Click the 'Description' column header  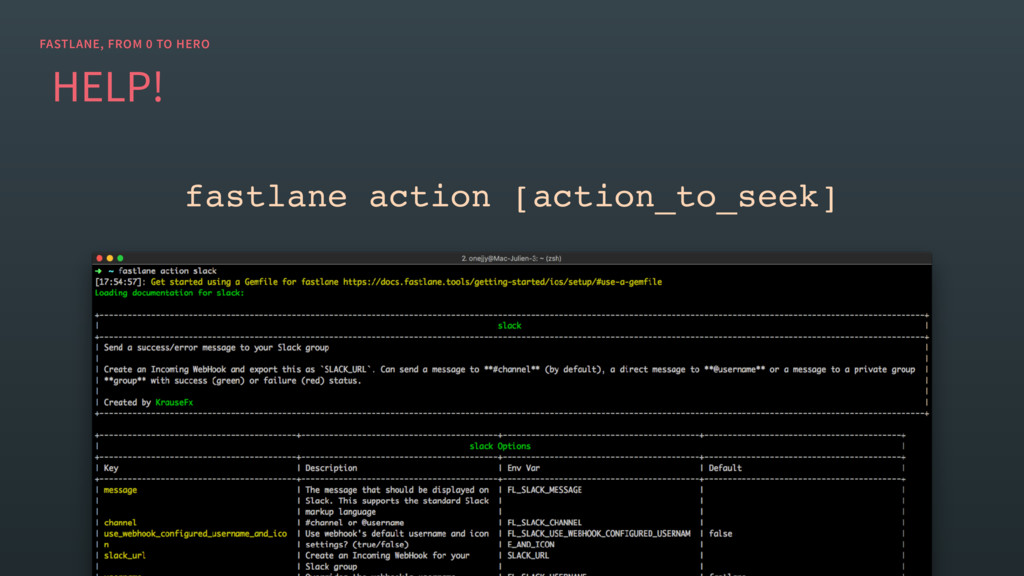tap(331, 468)
